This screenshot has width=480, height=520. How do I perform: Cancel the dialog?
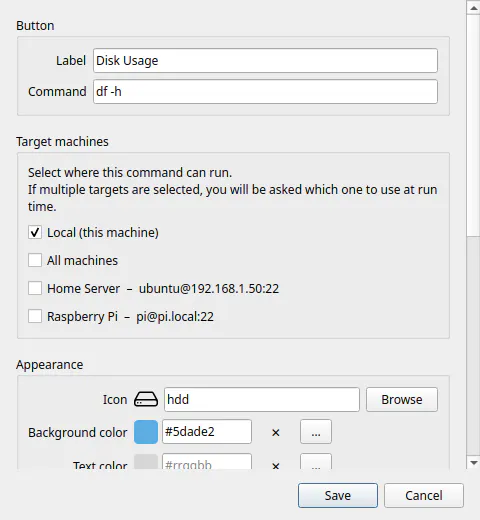coord(424,495)
